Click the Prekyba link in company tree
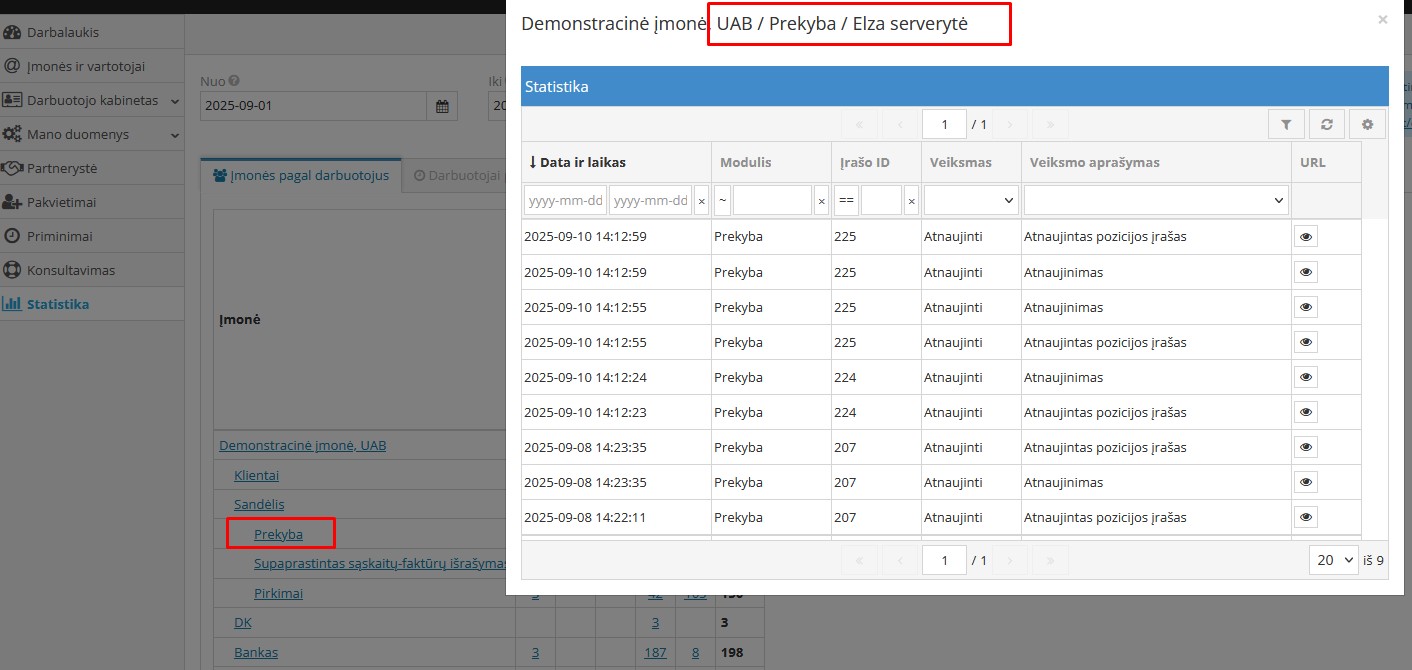Screen dimensions: 1412x670 [x=278, y=534]
